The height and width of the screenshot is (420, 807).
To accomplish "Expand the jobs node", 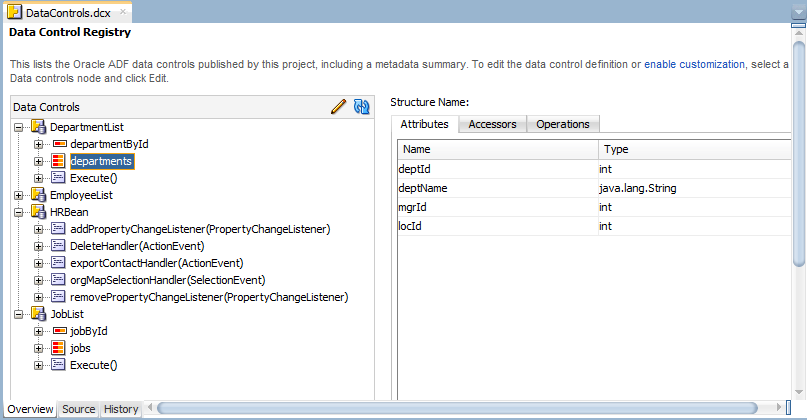I will point(38,348).
